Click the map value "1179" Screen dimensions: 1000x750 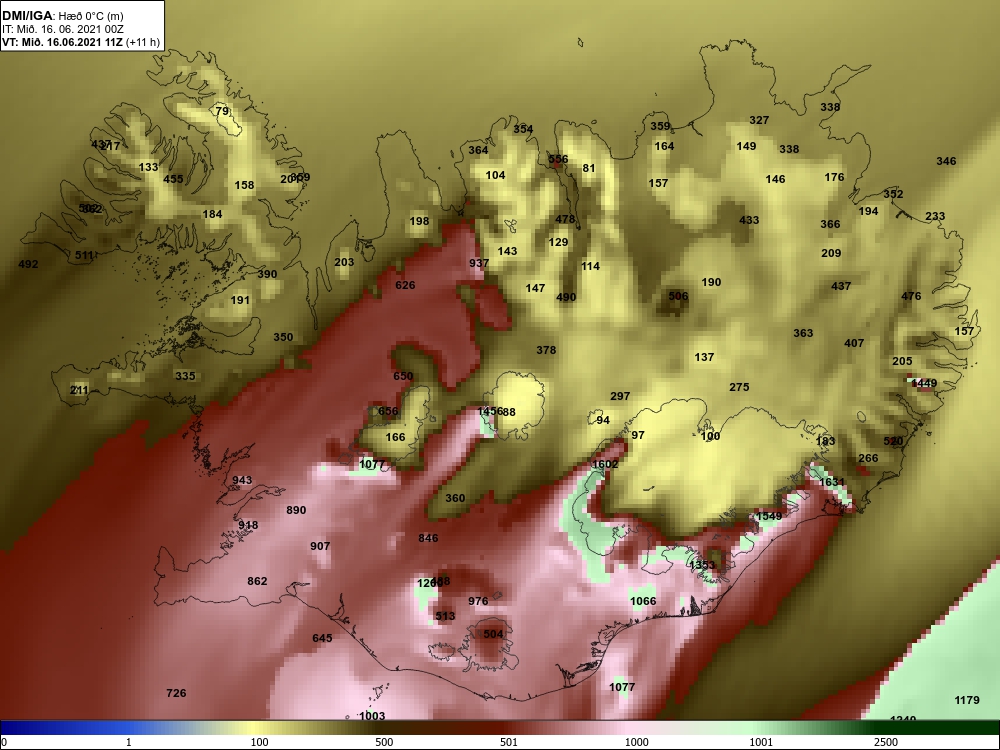(967, 700)
